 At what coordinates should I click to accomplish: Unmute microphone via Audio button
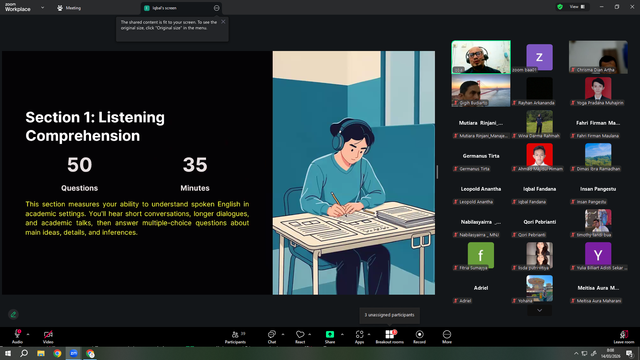coord(17,337)
